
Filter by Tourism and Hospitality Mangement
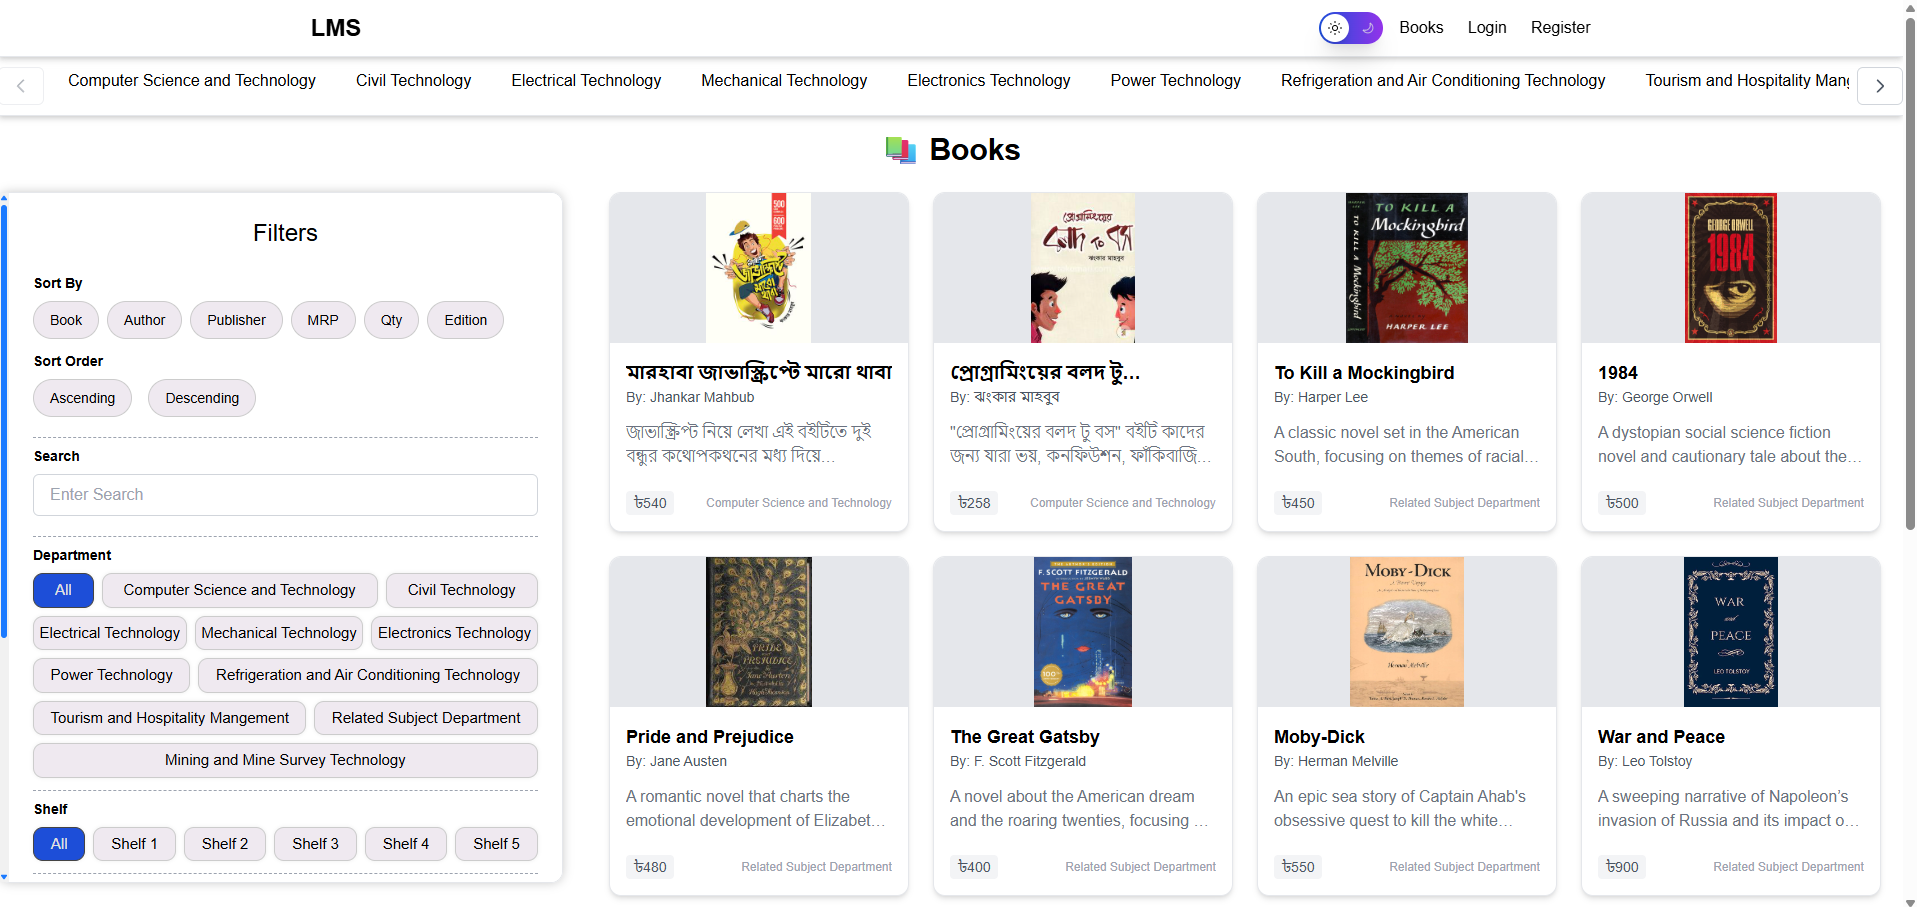tap(170, 718)
